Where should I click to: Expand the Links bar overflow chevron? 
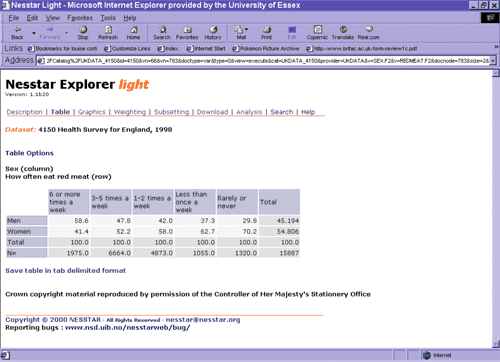496,47
